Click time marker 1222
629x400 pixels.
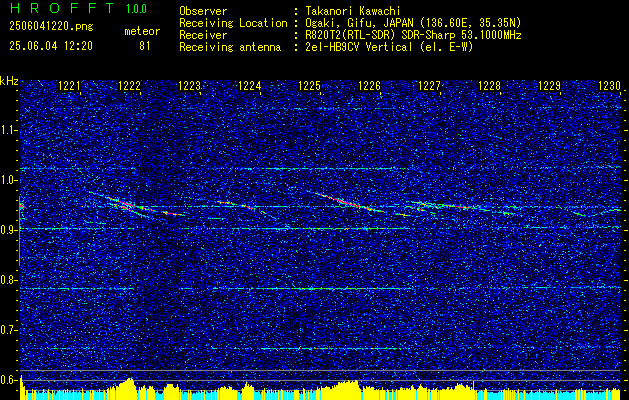click(x=130, y=85)
